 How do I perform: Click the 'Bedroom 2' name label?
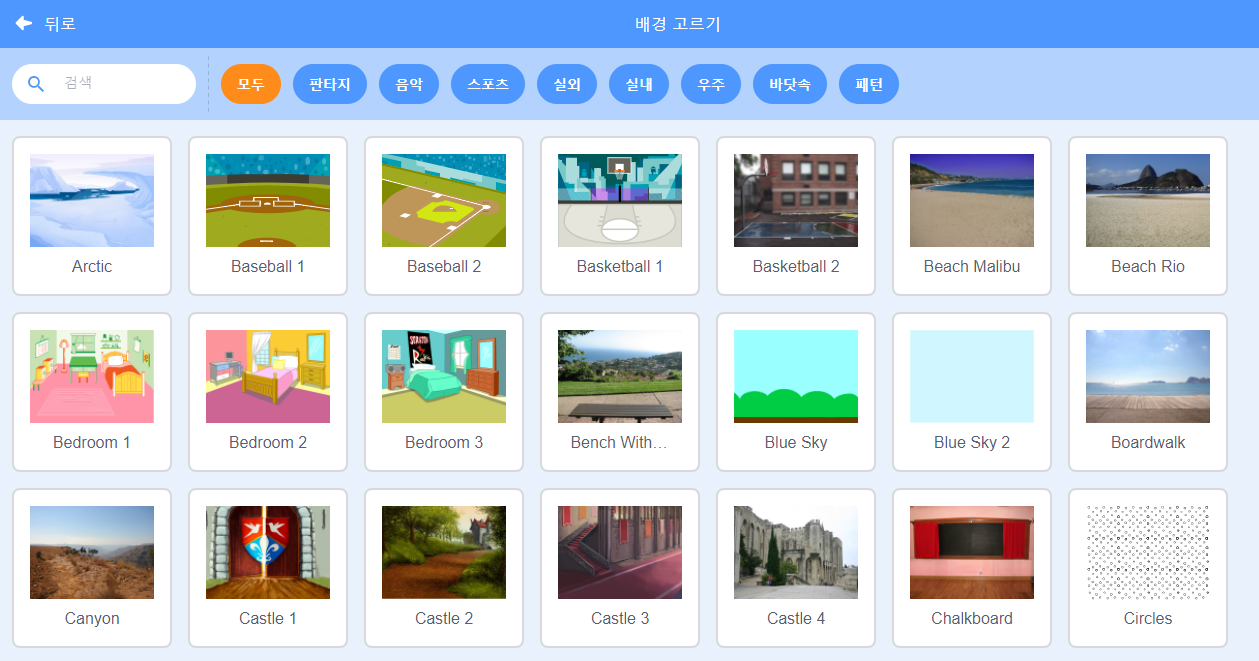tap(268, 442)
